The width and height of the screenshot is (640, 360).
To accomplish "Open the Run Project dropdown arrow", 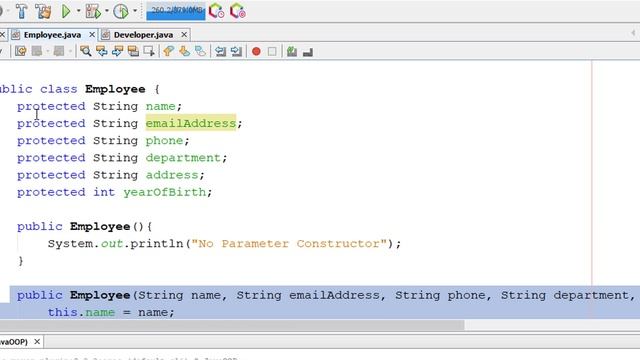I will point(78,11).
